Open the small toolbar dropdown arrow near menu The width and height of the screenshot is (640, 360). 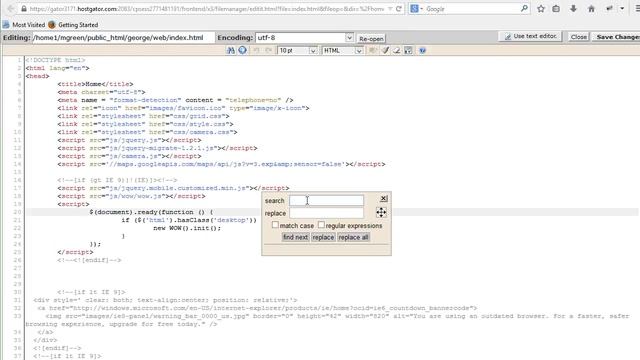tap(622, 9)
